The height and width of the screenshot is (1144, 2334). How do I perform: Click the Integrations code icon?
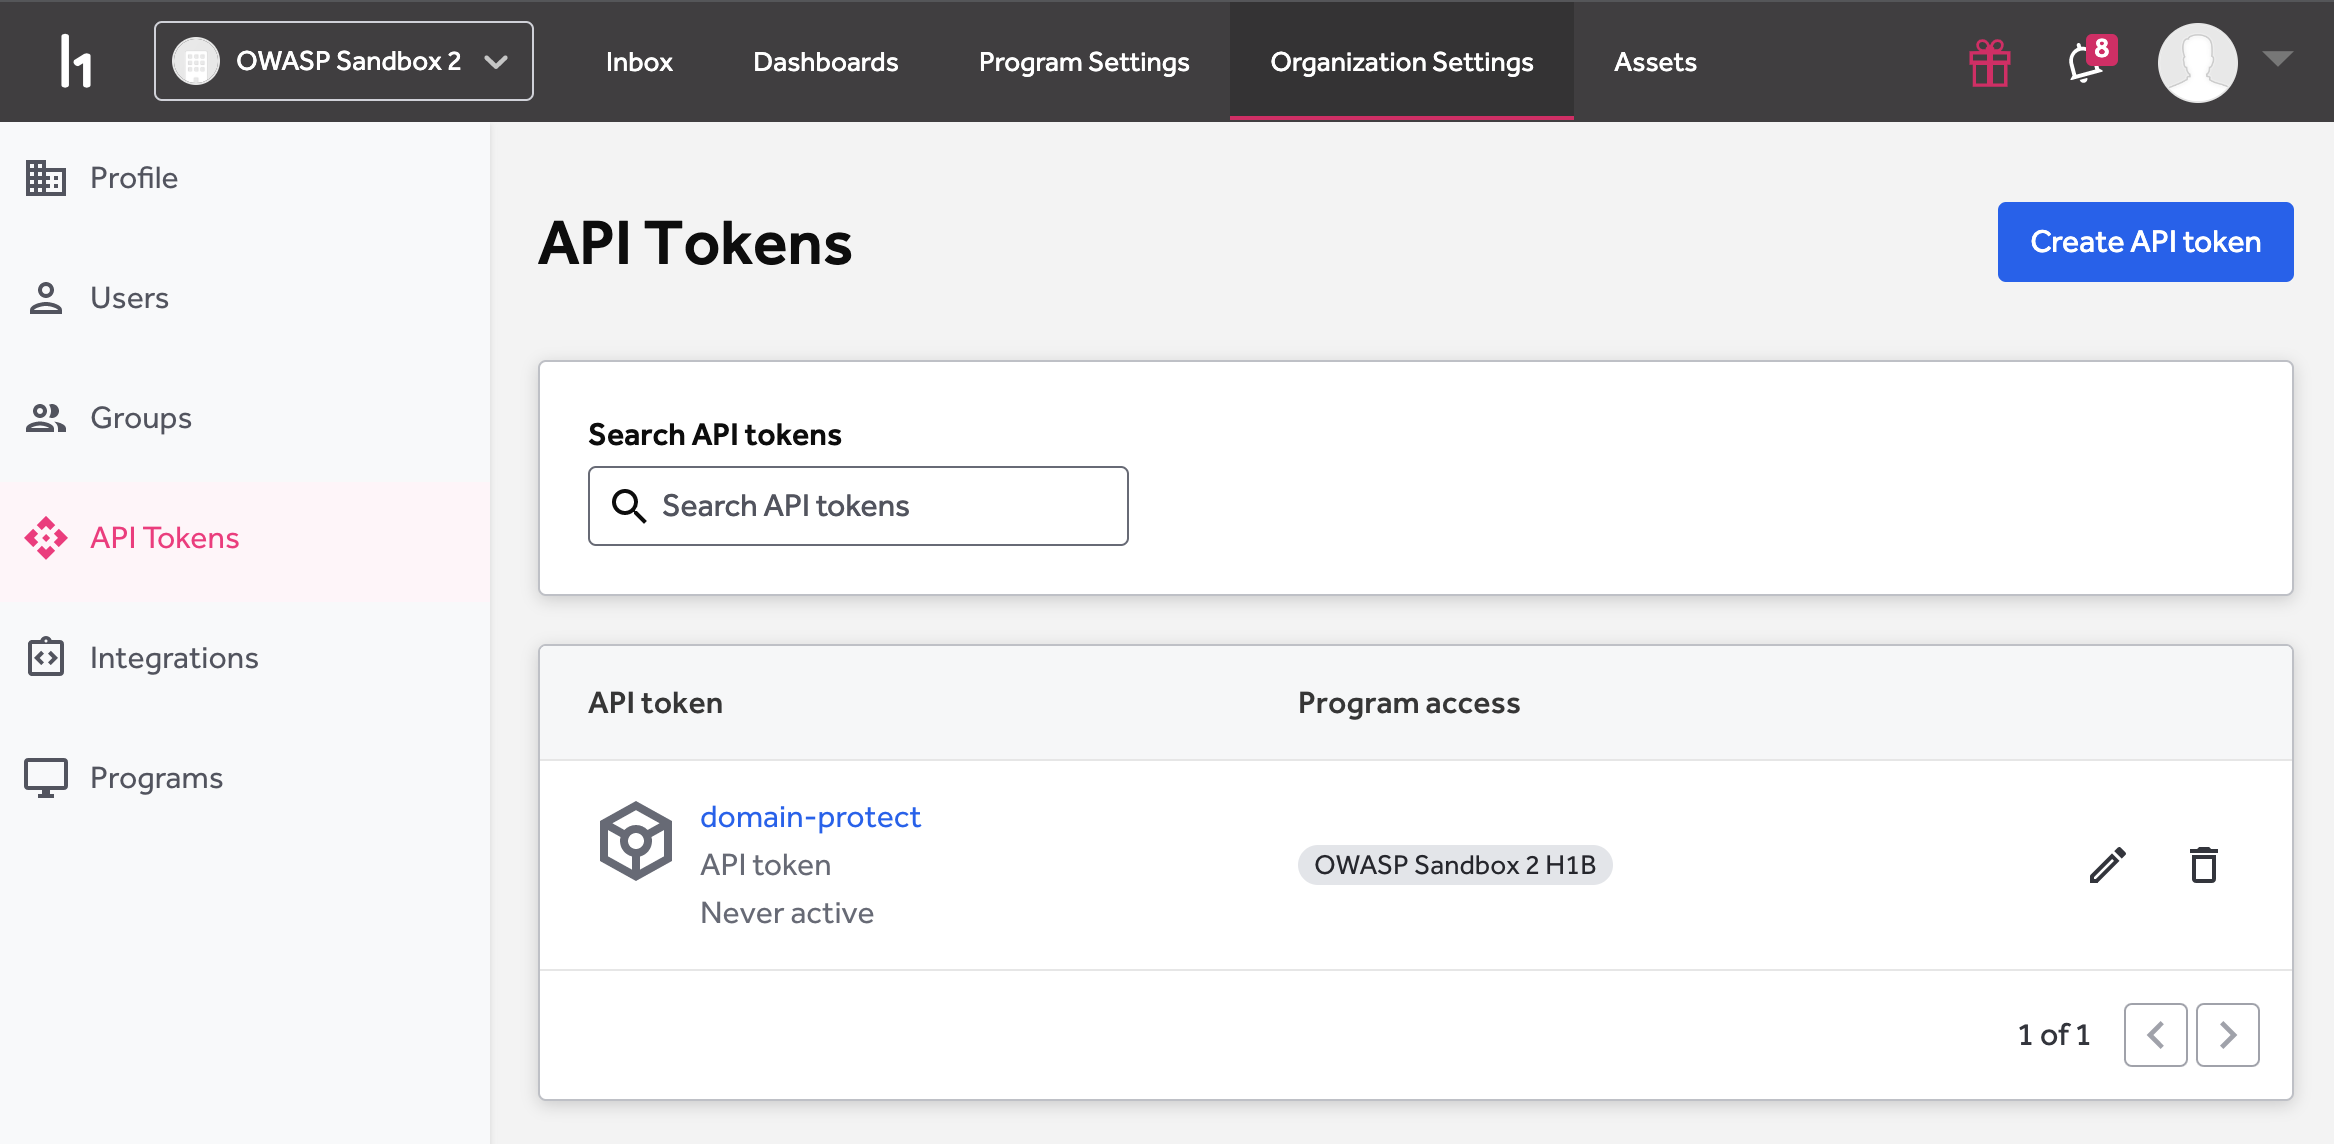45,657
